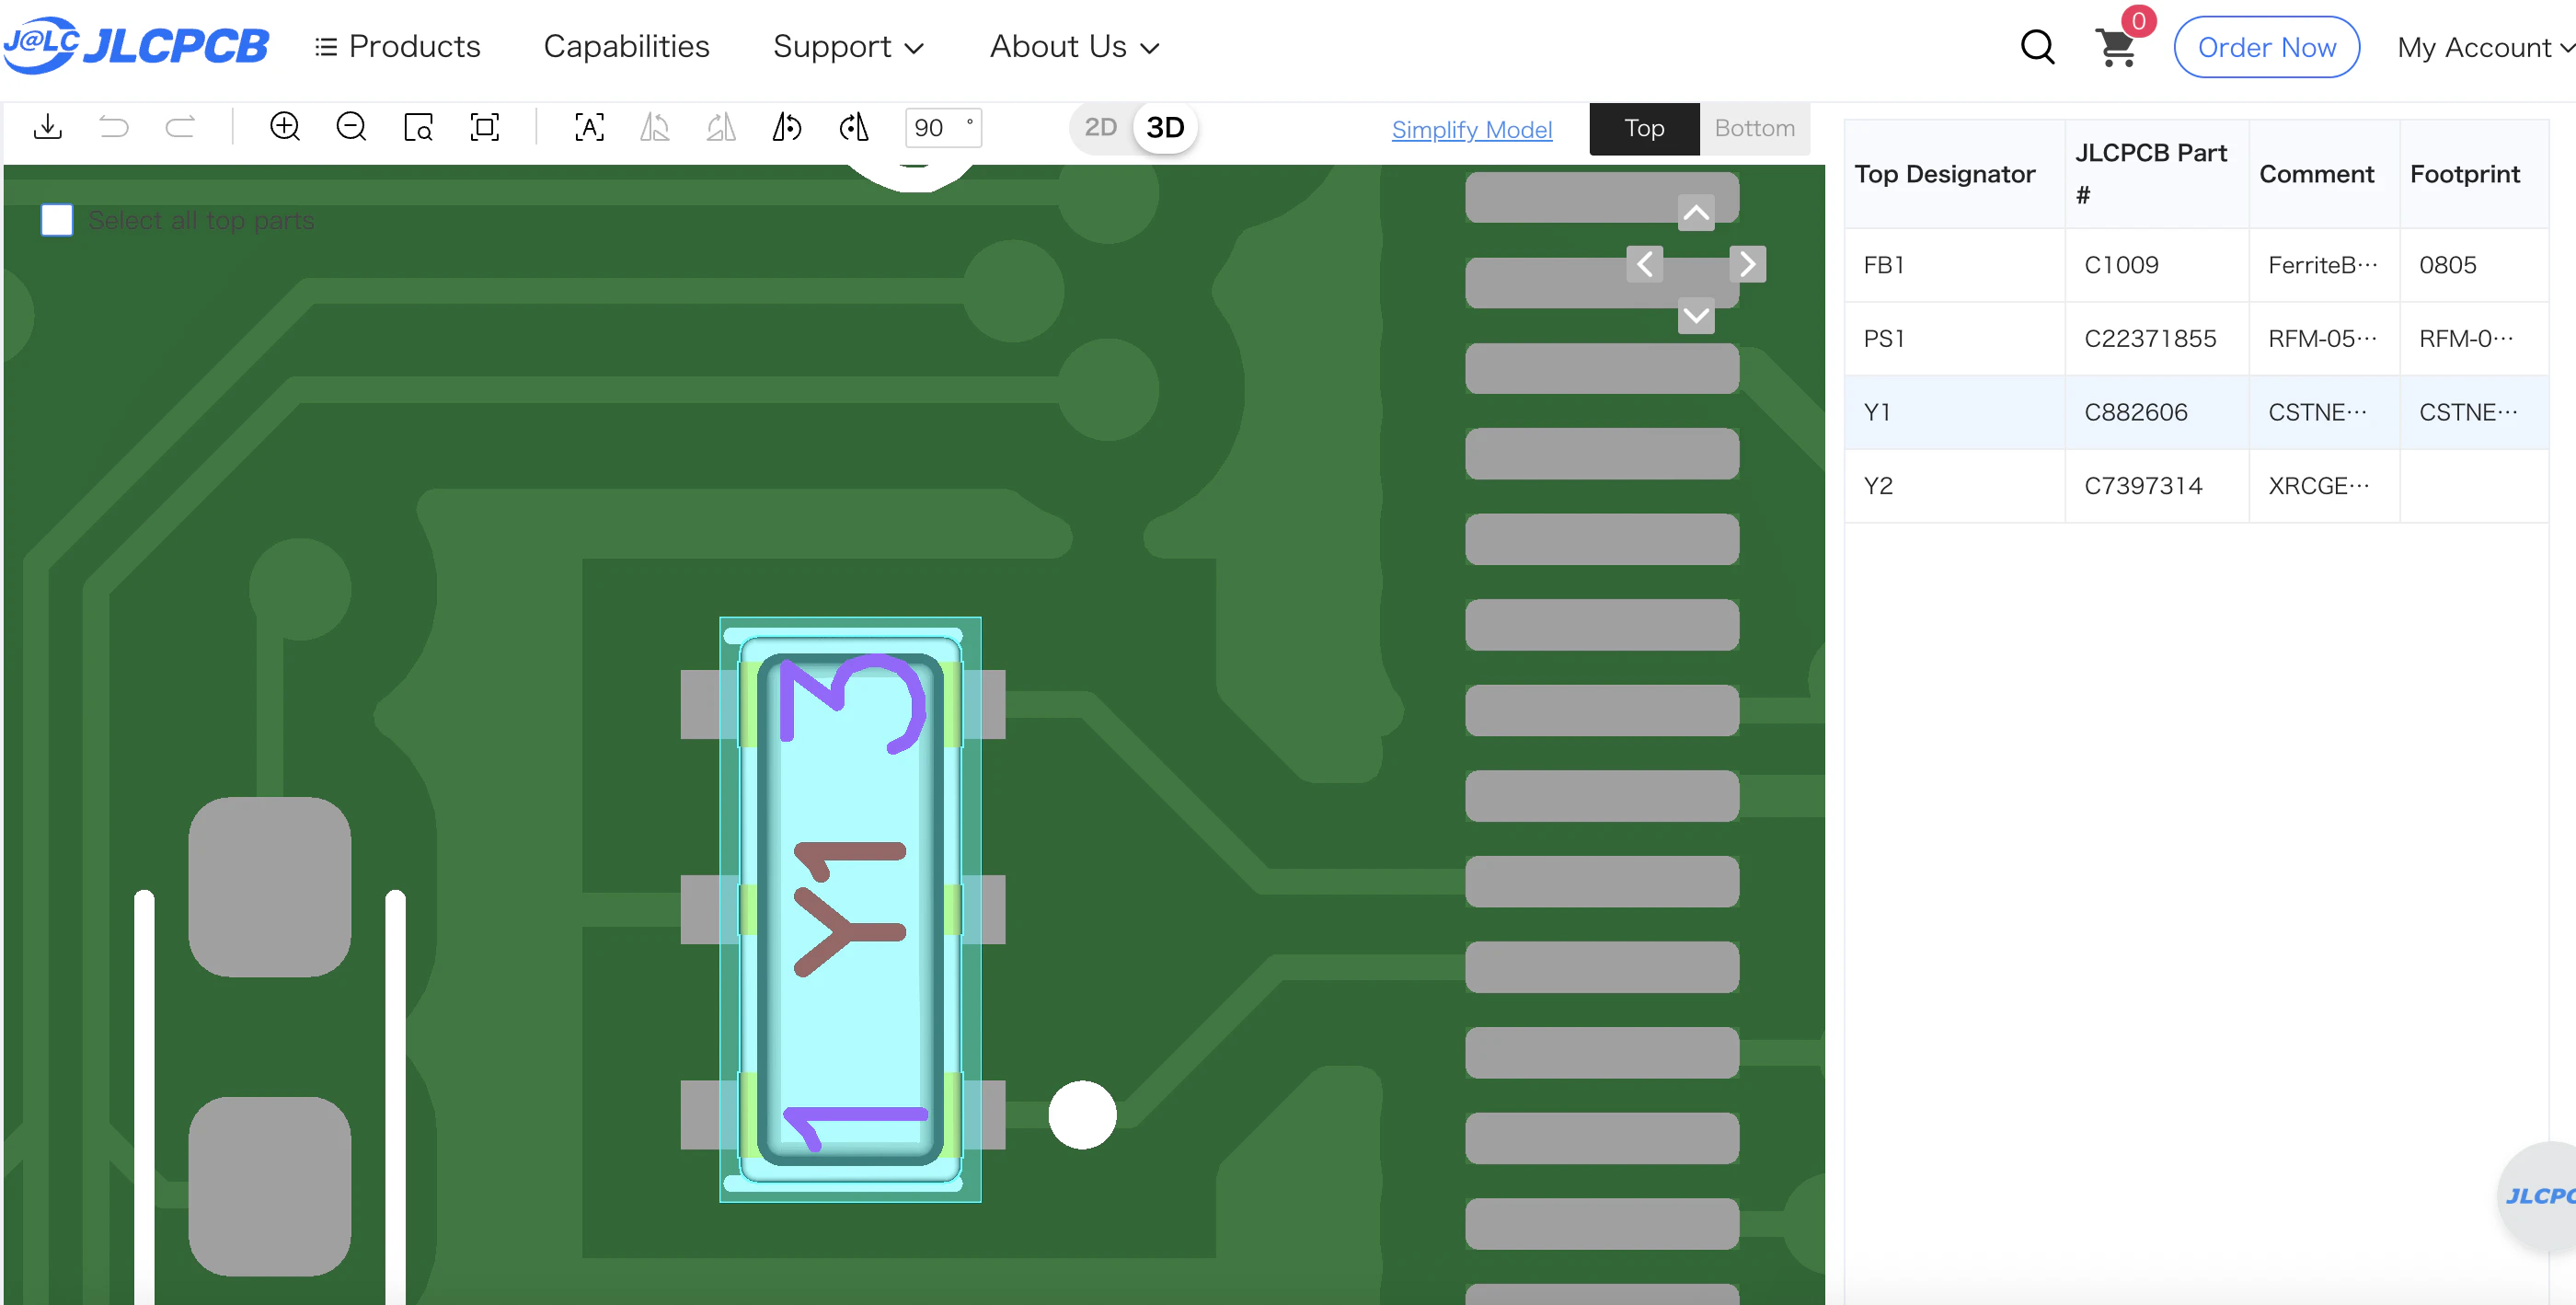
Task: Switch to the Bottom side view
Action: [1754, 128]
